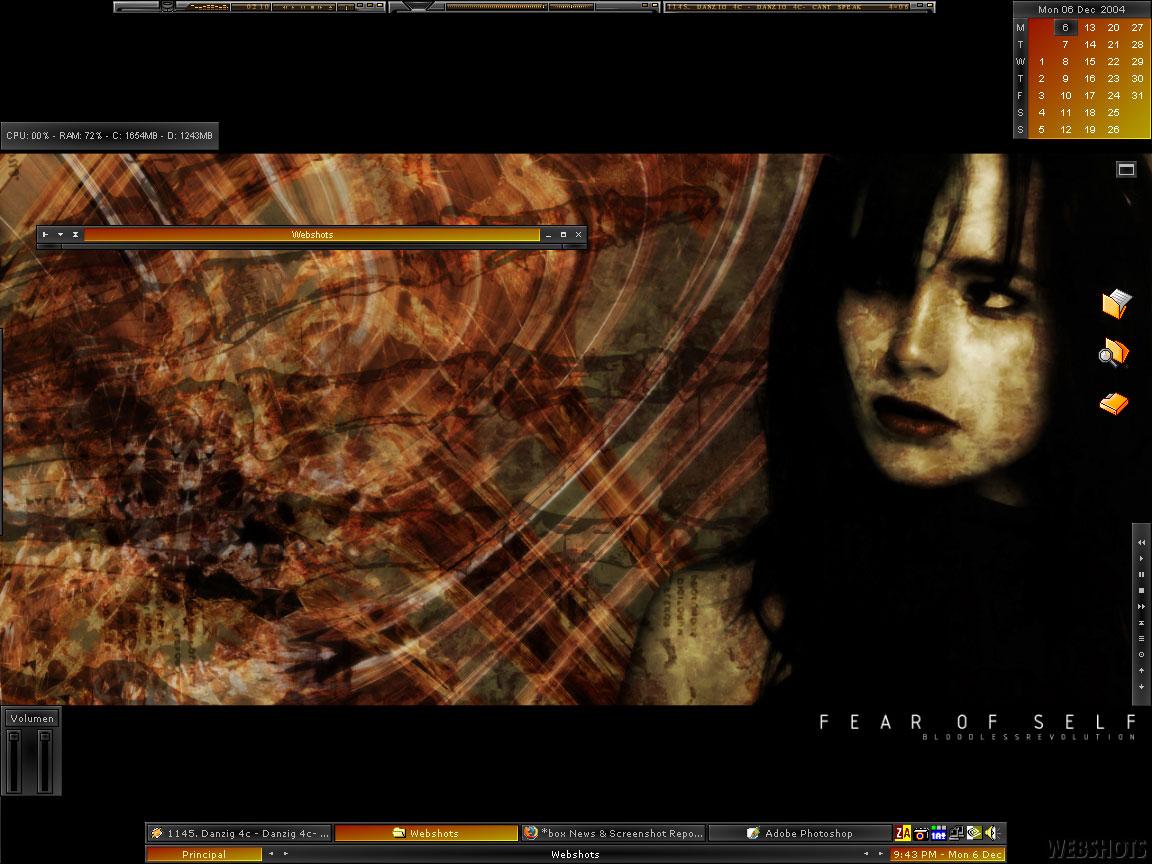Image resolution: width=1152 pixels, height=864 pixels.
Task: Adjust the left Volumen slider
Action: pos(14,762)
